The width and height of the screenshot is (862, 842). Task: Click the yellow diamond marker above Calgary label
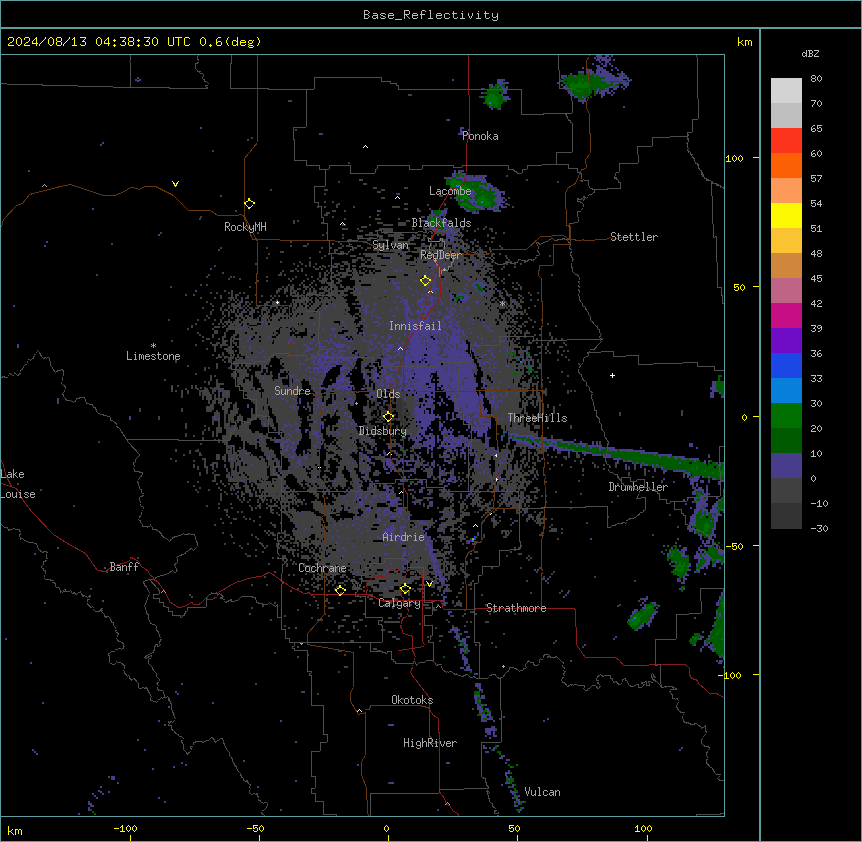(x=405, y=589)
